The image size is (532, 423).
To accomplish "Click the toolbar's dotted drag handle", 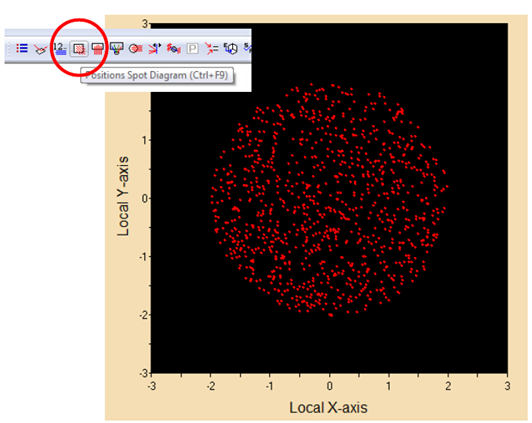I will pos(9,48).
